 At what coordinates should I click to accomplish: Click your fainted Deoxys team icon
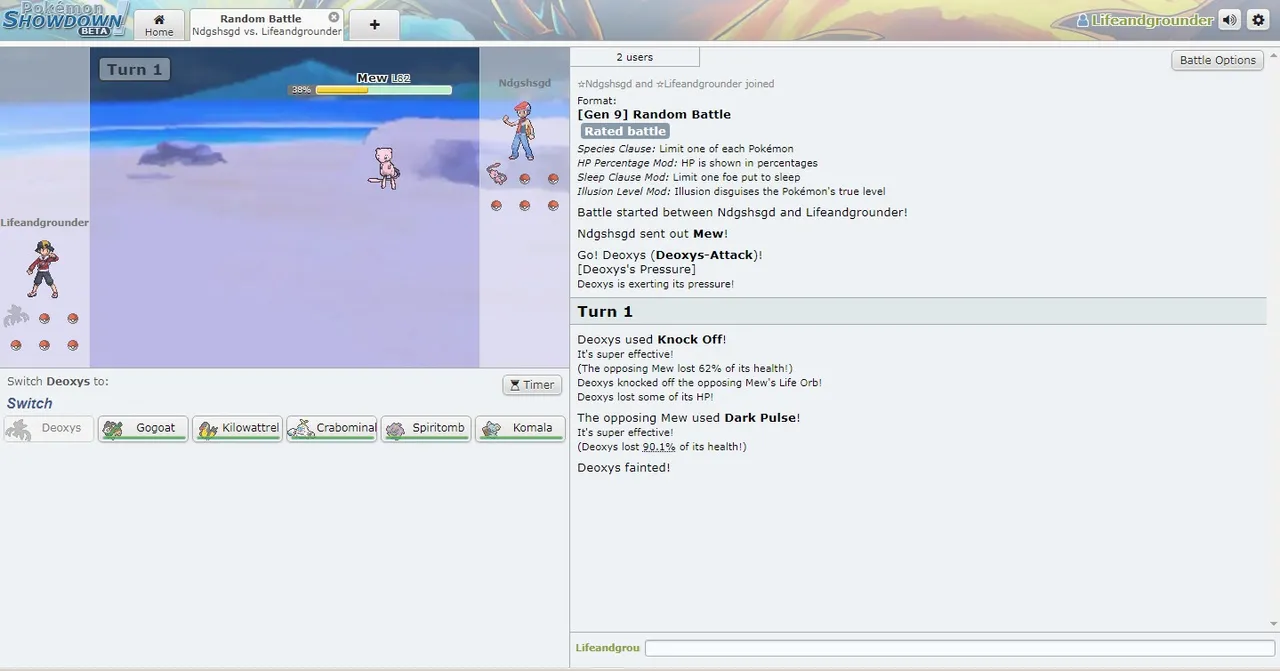click(x=16, y=316)
